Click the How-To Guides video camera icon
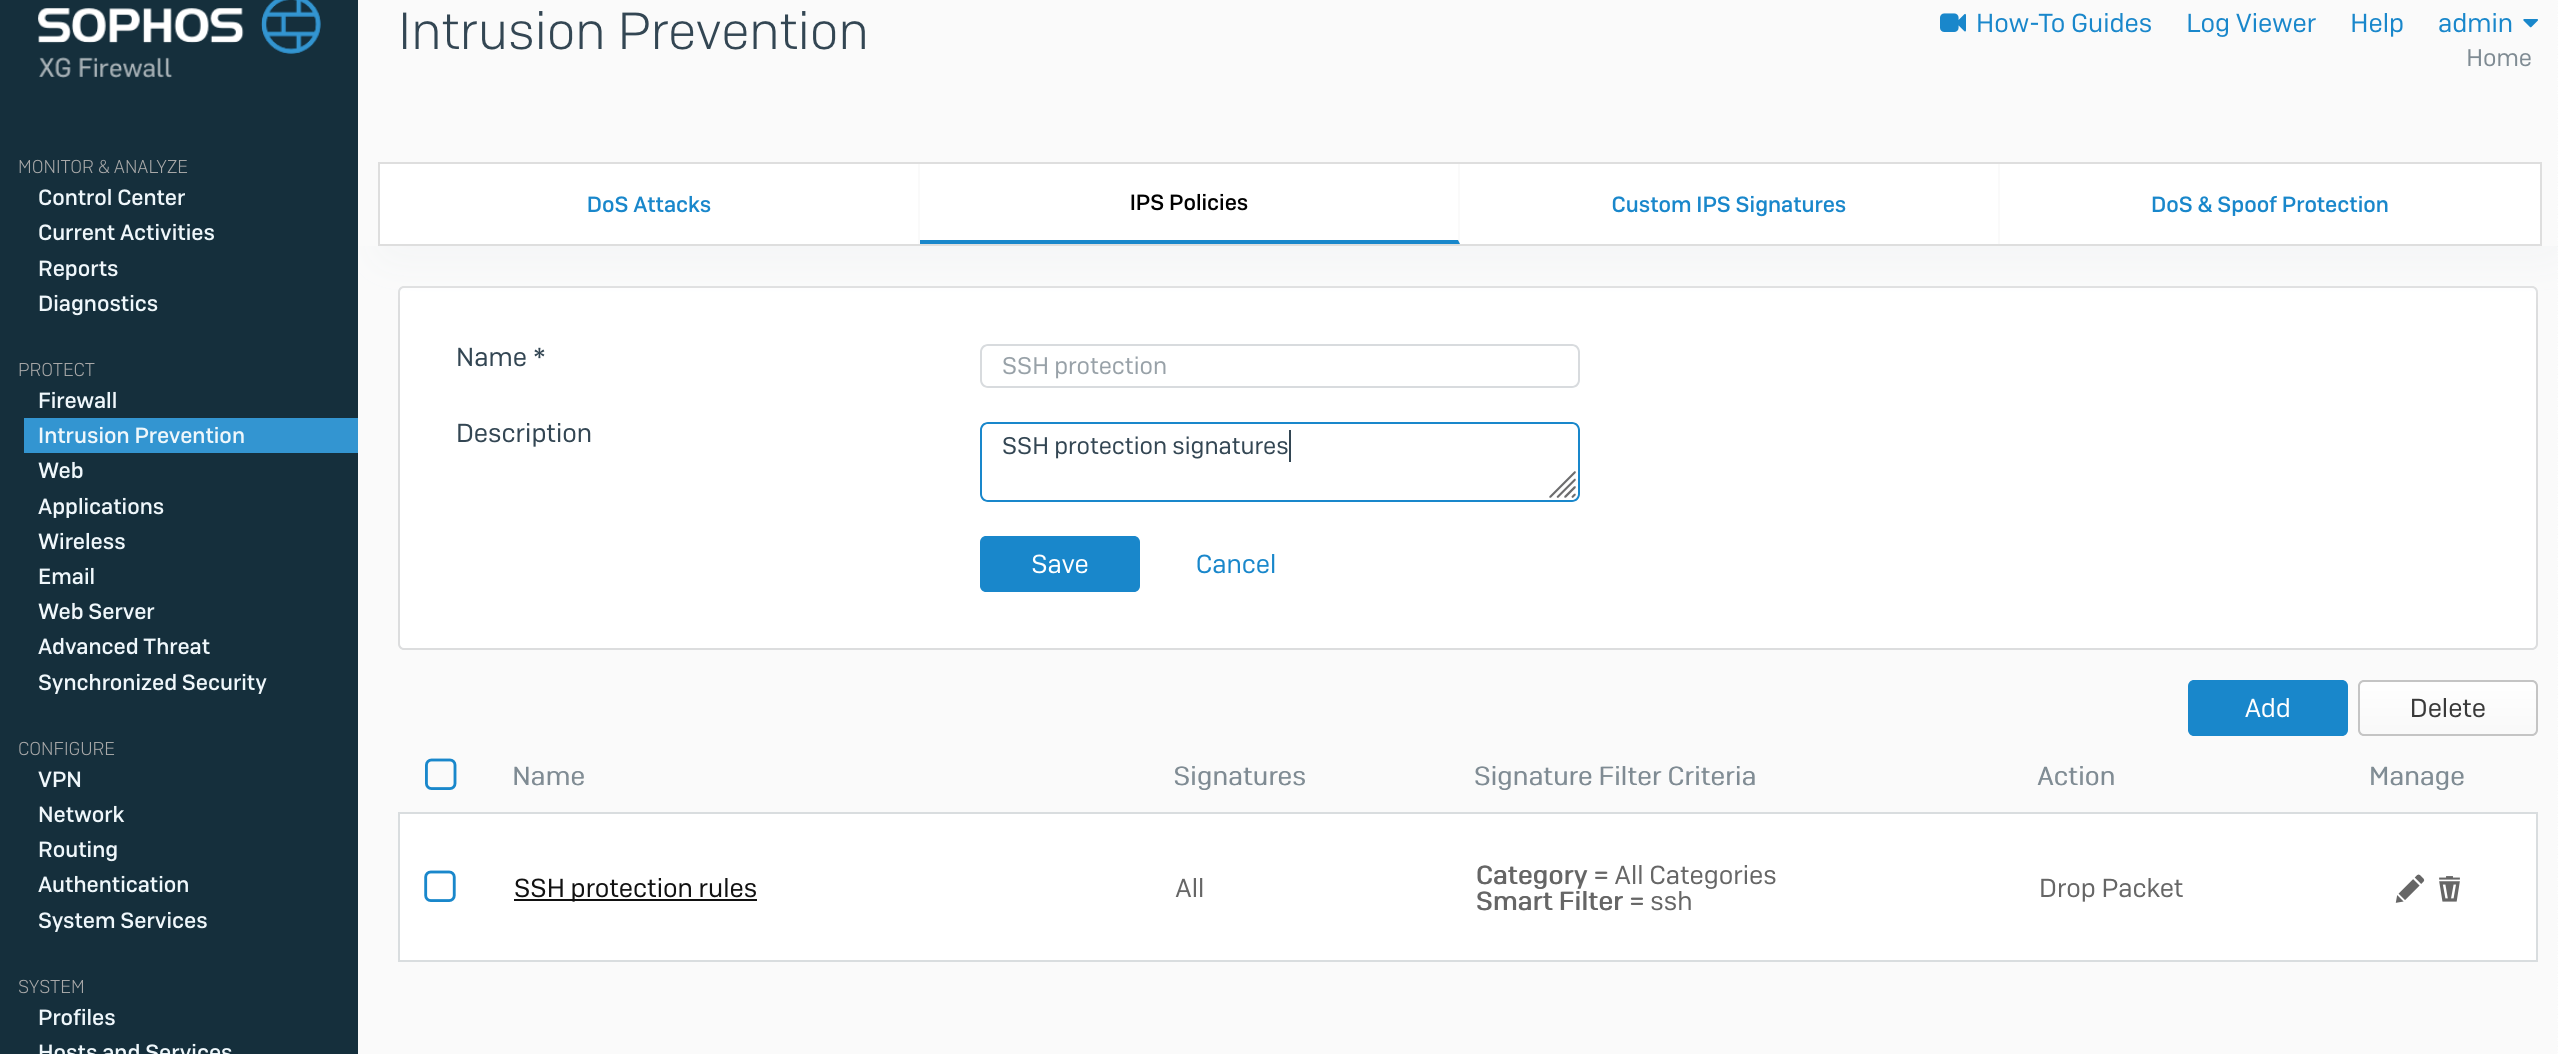2558x1054 pixels. [1952, 23]
